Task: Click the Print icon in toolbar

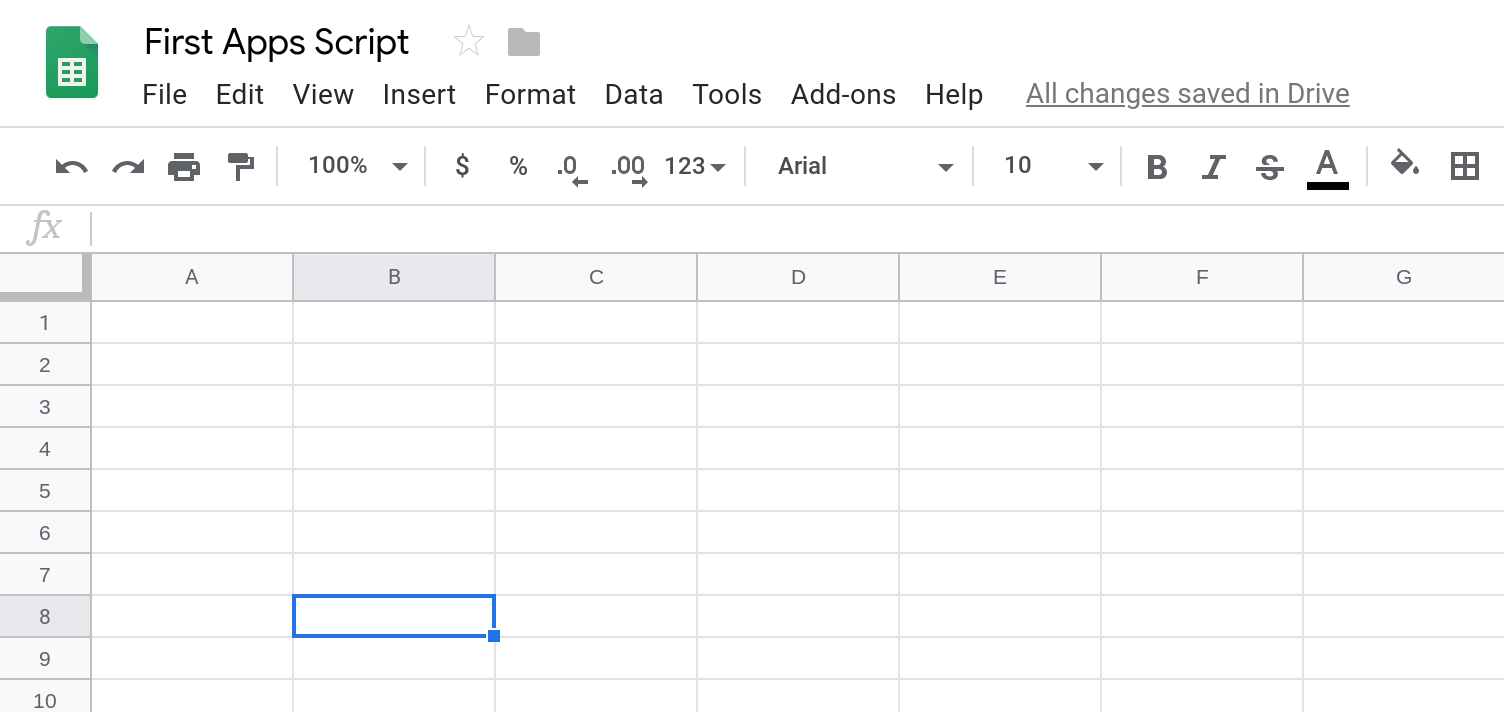Action: [184, 166]
